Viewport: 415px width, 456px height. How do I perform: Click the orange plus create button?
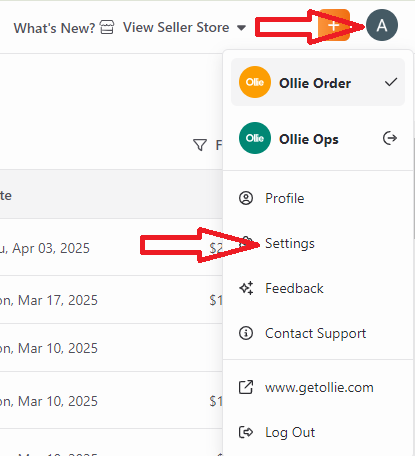[334, 25]
